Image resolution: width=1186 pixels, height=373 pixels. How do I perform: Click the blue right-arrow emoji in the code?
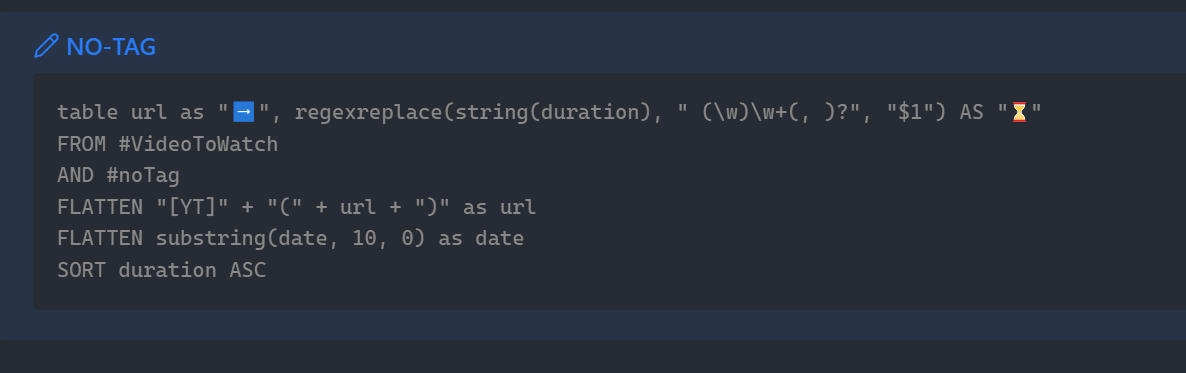pyautogui.click(x=244, y=112)
